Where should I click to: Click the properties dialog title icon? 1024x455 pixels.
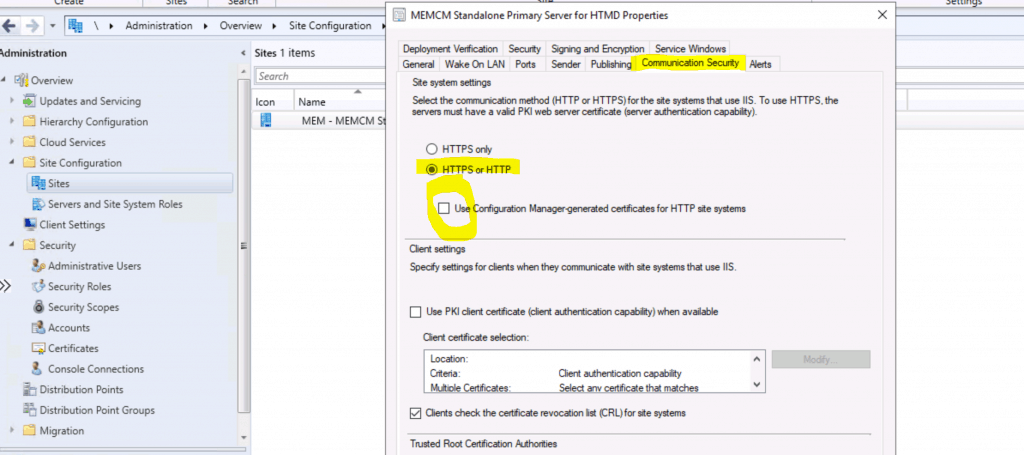[398, 14]
